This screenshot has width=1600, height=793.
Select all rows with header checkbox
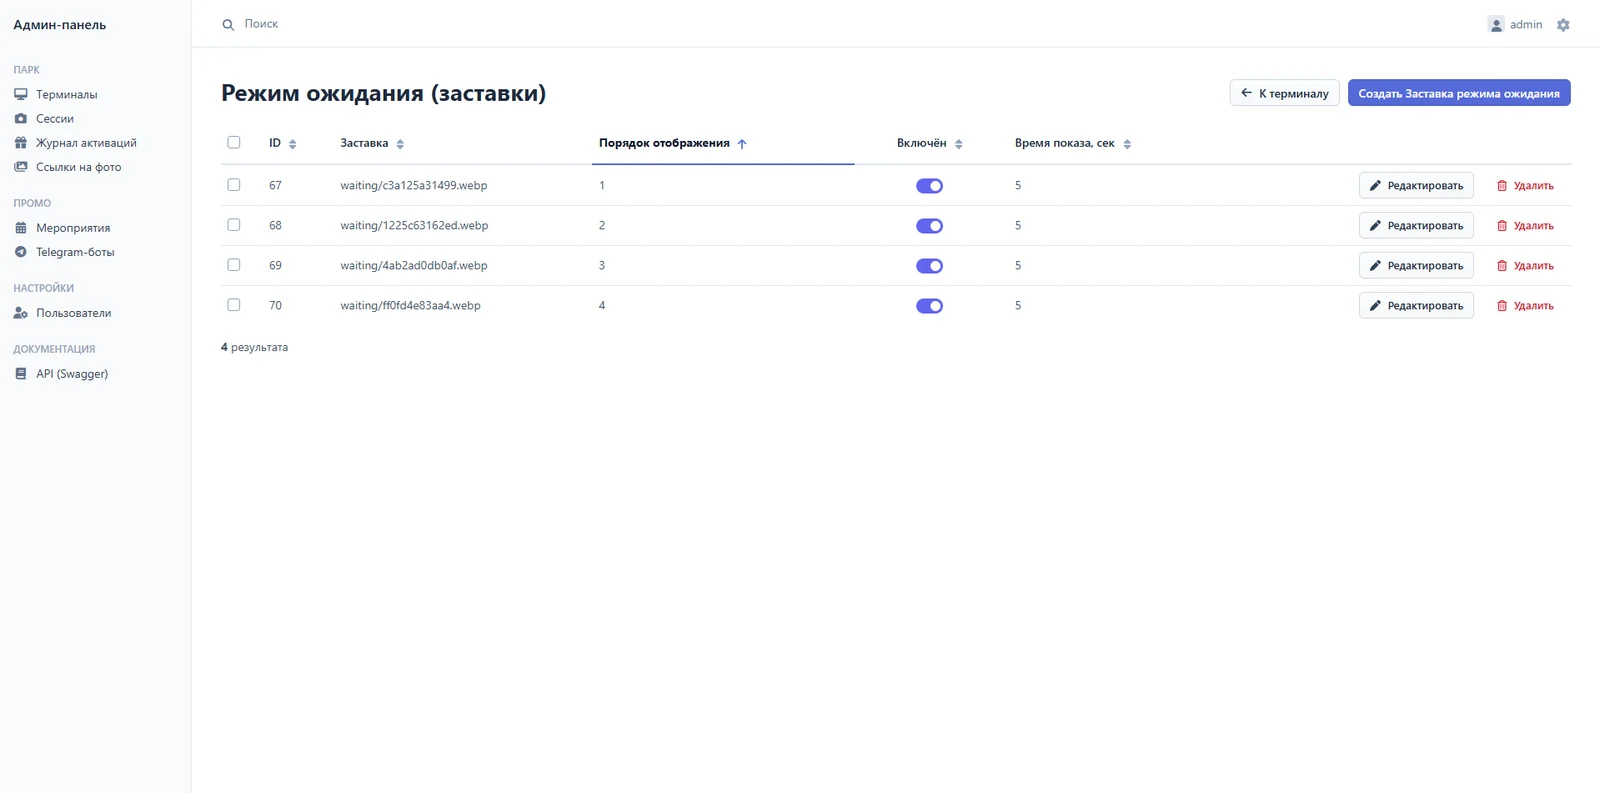234,142
